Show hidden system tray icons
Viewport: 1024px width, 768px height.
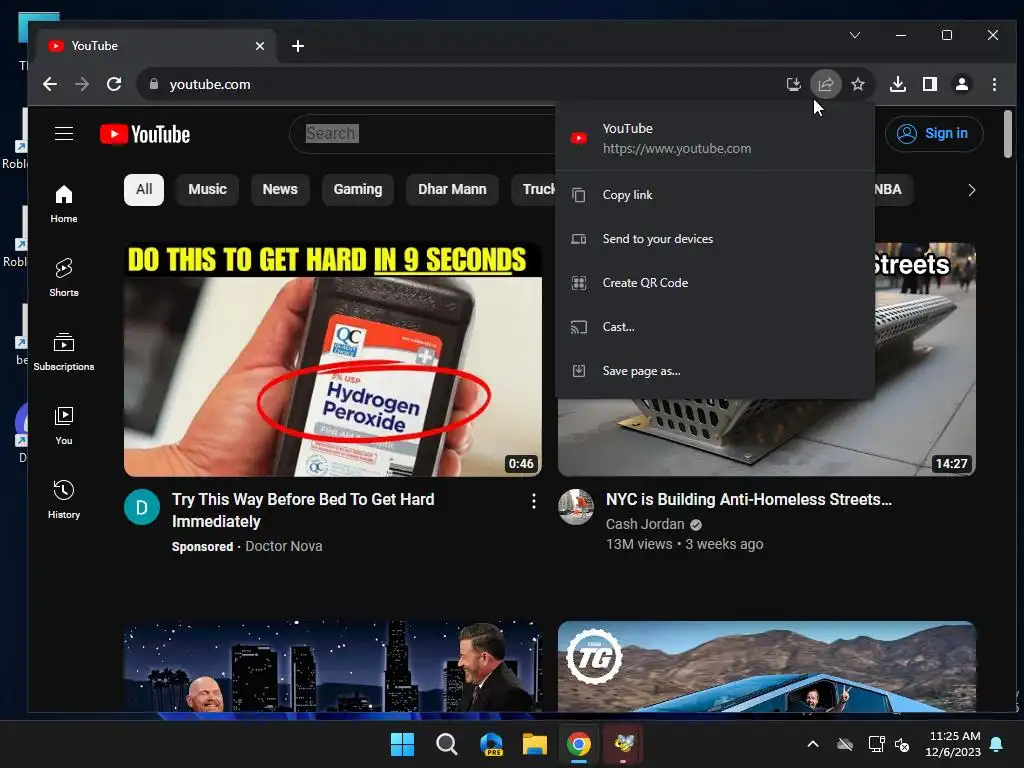(813, 744)
